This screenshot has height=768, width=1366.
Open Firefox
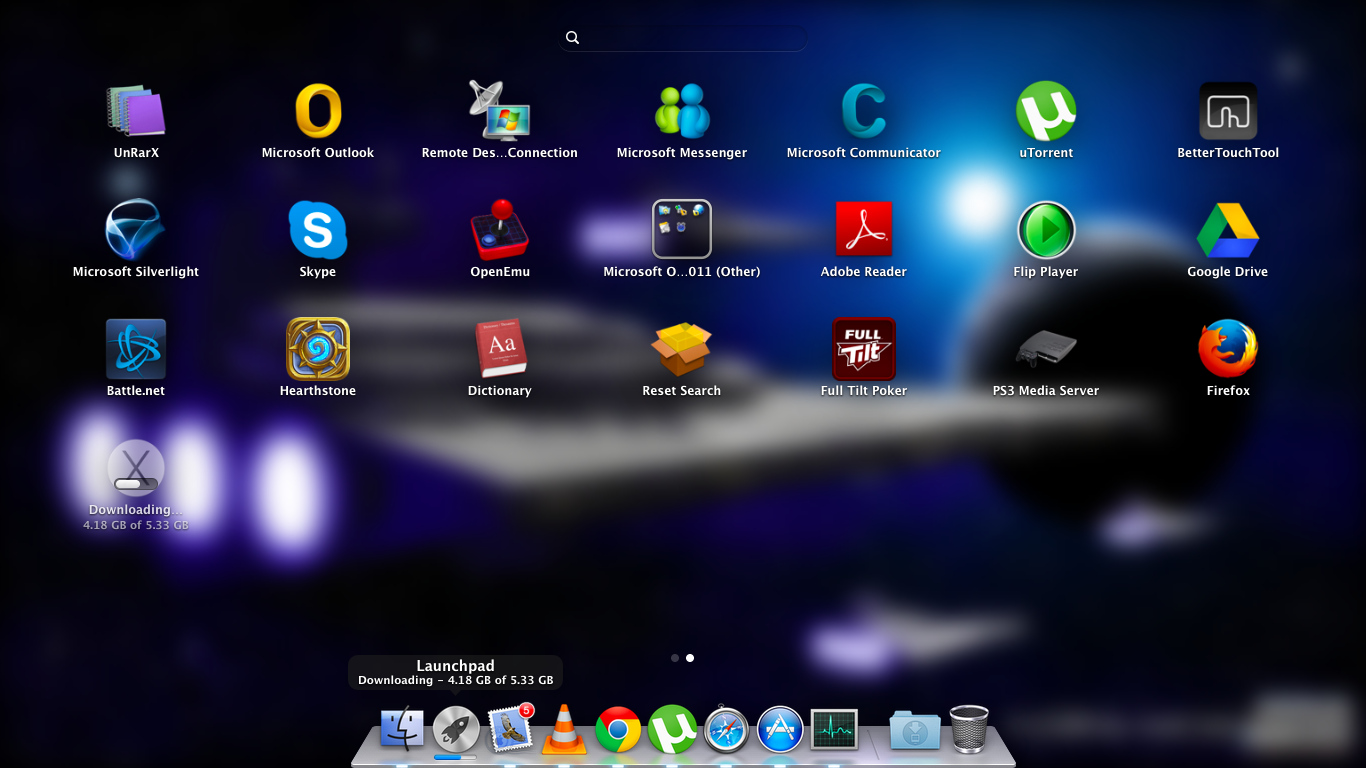pyautogui.click(x=1228, y=349)
